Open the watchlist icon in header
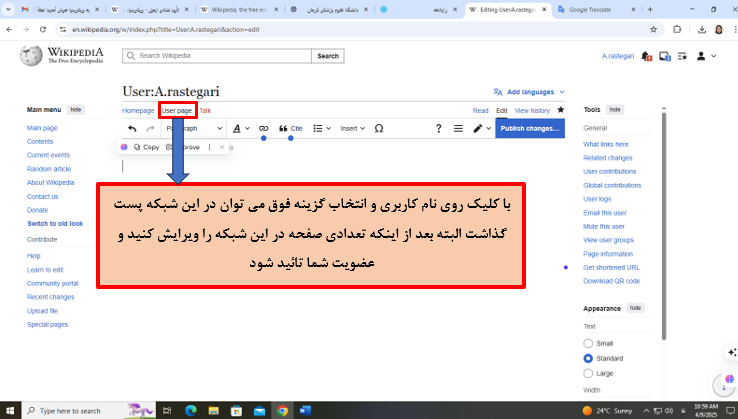 (x=679, y=56)
